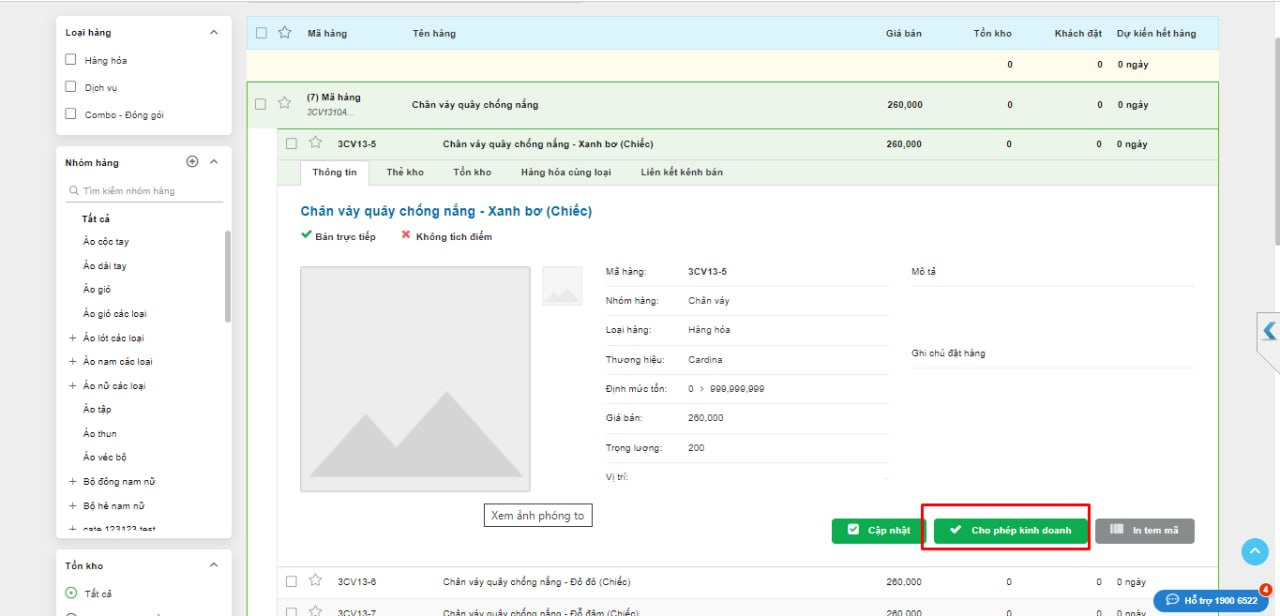
Task: Switch to the Thẻ kho tab
Action: 405,172
